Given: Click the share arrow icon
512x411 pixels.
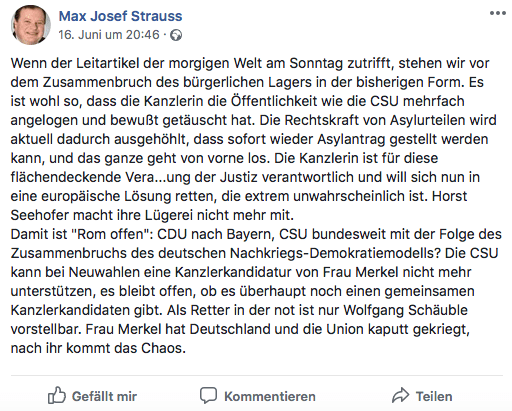Looking at the screenshot, I should (400, 395).
